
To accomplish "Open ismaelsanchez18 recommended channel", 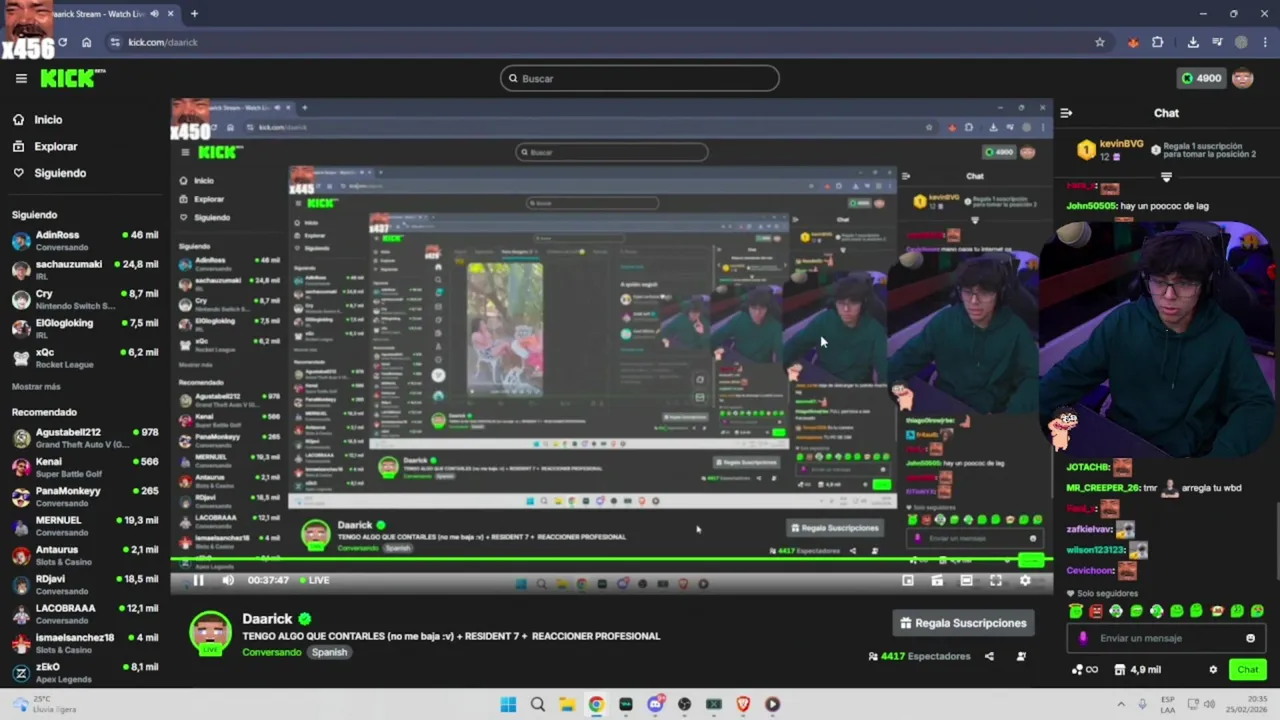I will pos(84,643).
